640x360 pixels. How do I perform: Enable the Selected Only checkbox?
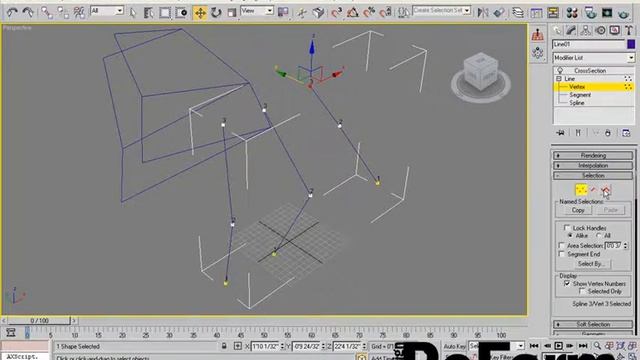click(582, 291)
